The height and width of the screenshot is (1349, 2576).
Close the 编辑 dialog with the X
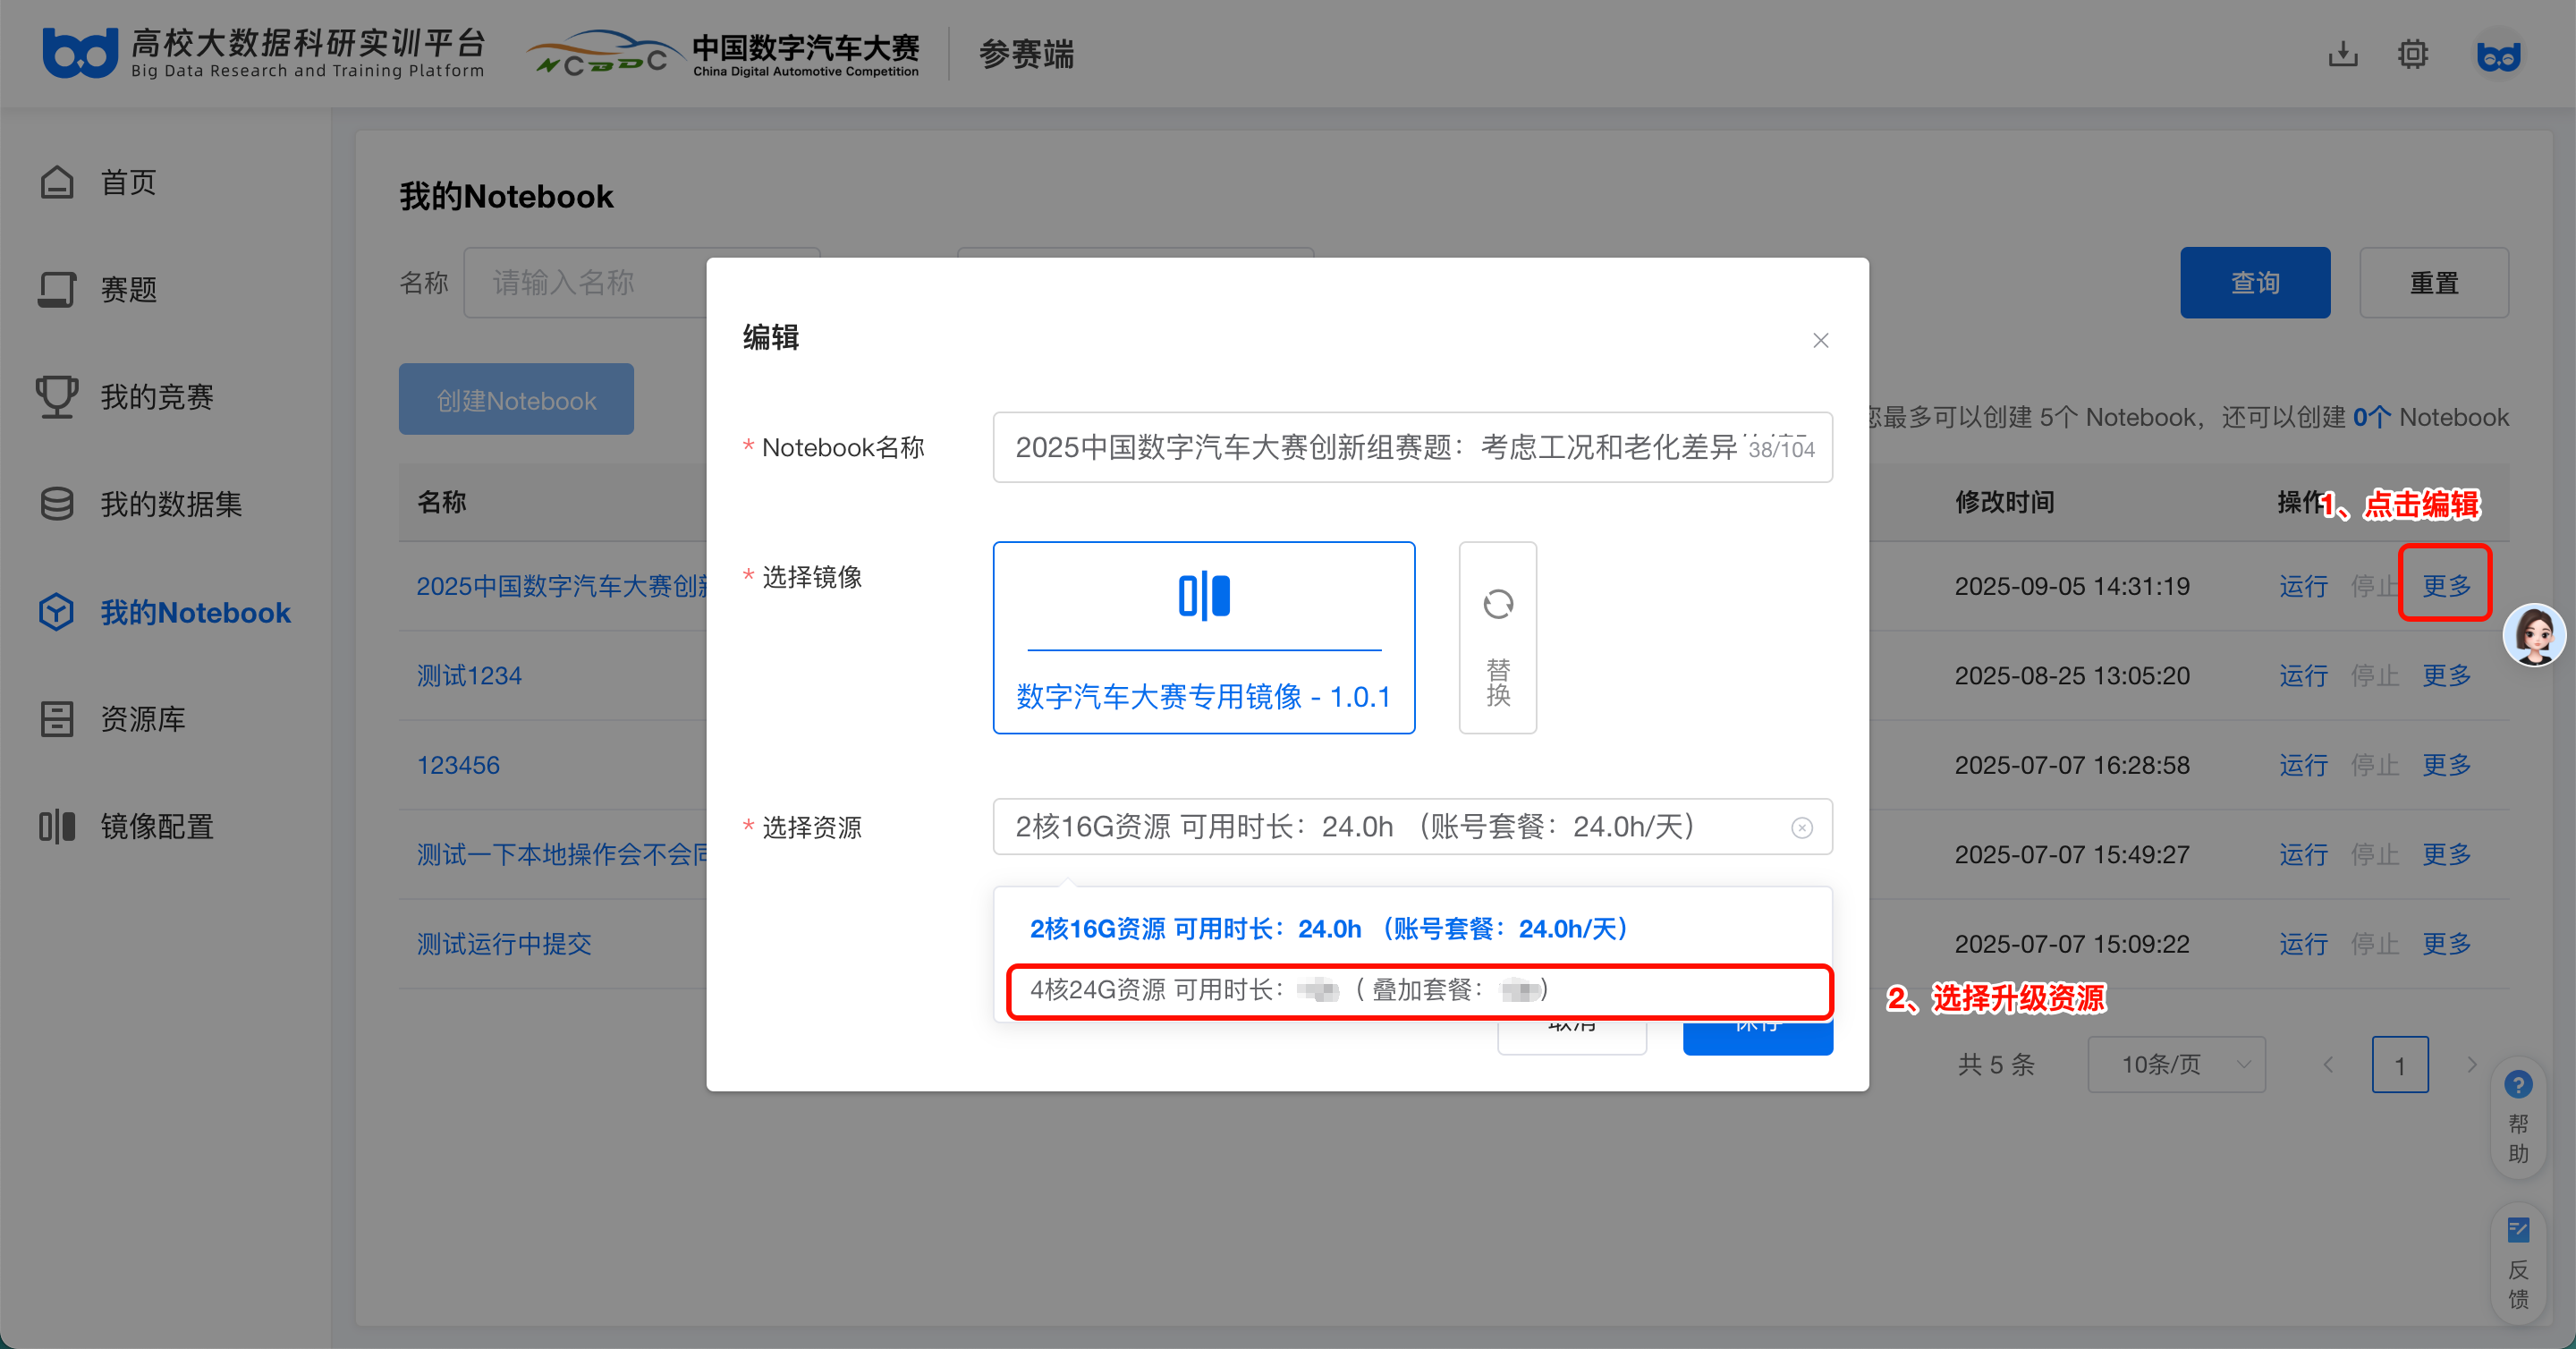(1821, 341)
